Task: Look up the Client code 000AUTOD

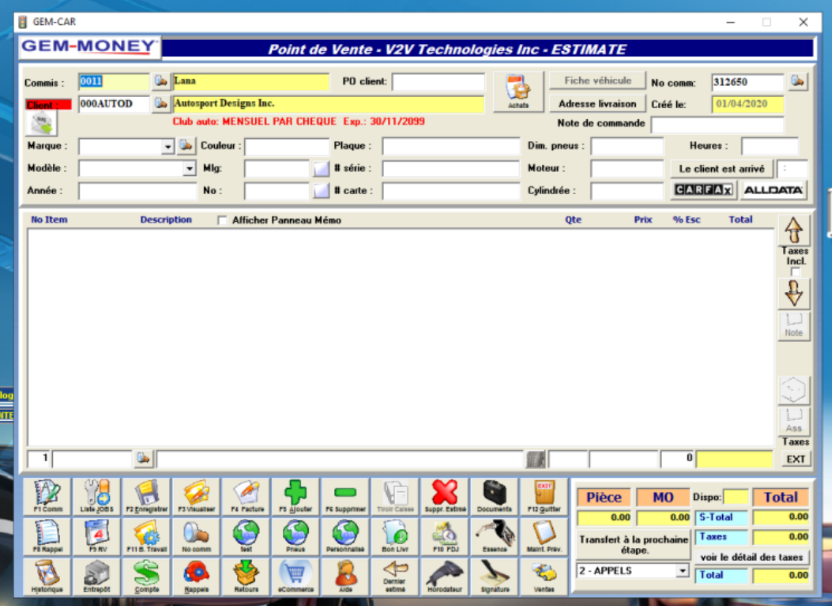Action: click(160, 103)
